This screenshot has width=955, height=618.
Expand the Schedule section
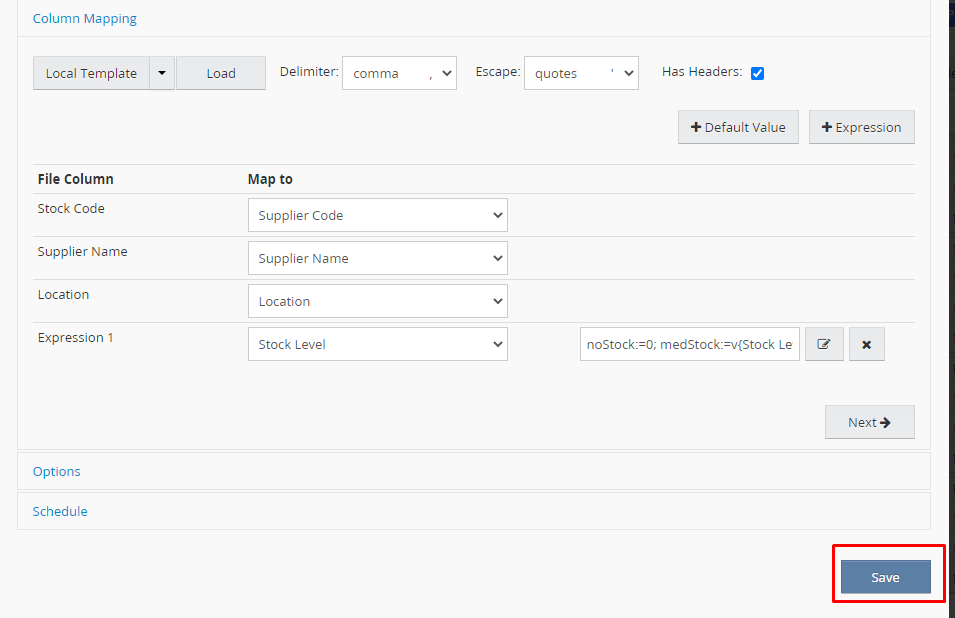coord(60,511)
